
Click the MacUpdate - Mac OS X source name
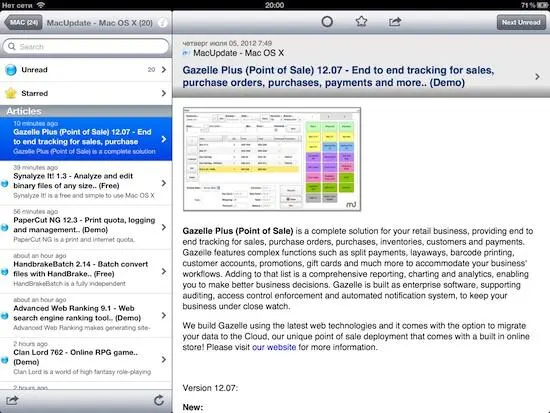point(239,53)
